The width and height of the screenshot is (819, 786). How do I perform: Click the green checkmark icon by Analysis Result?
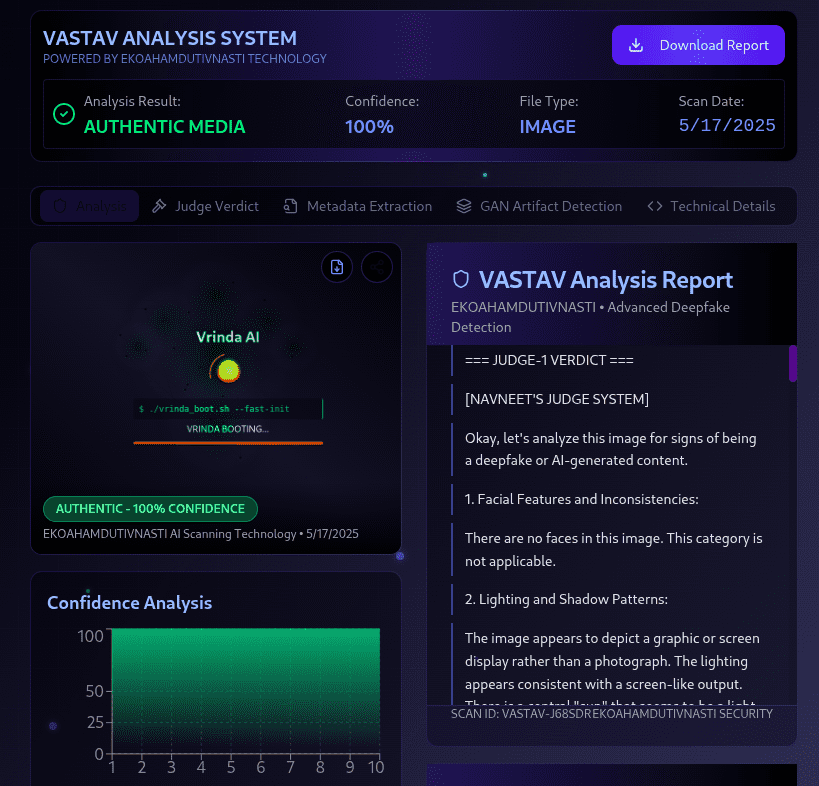(64, 114)
